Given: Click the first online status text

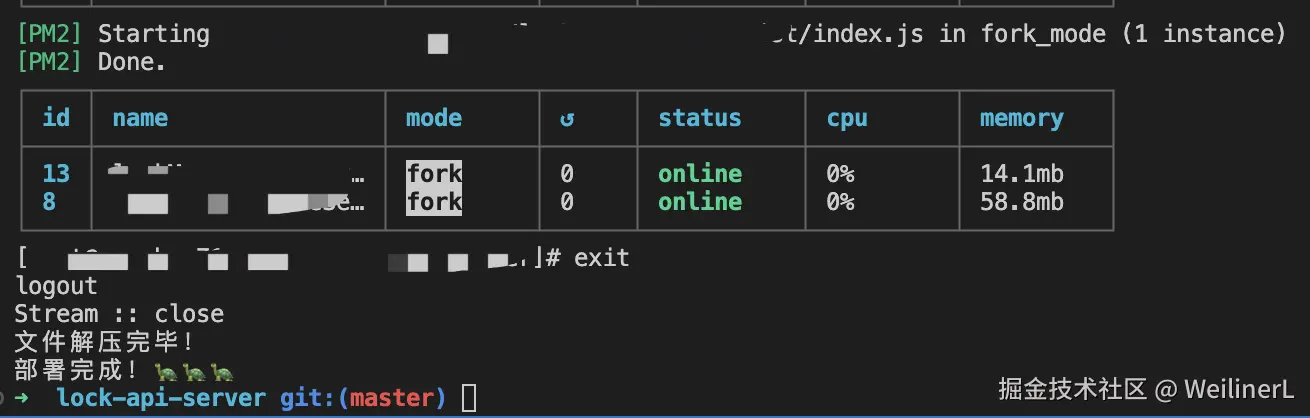Looking at the screenshot, I should [x=700, y=173].
